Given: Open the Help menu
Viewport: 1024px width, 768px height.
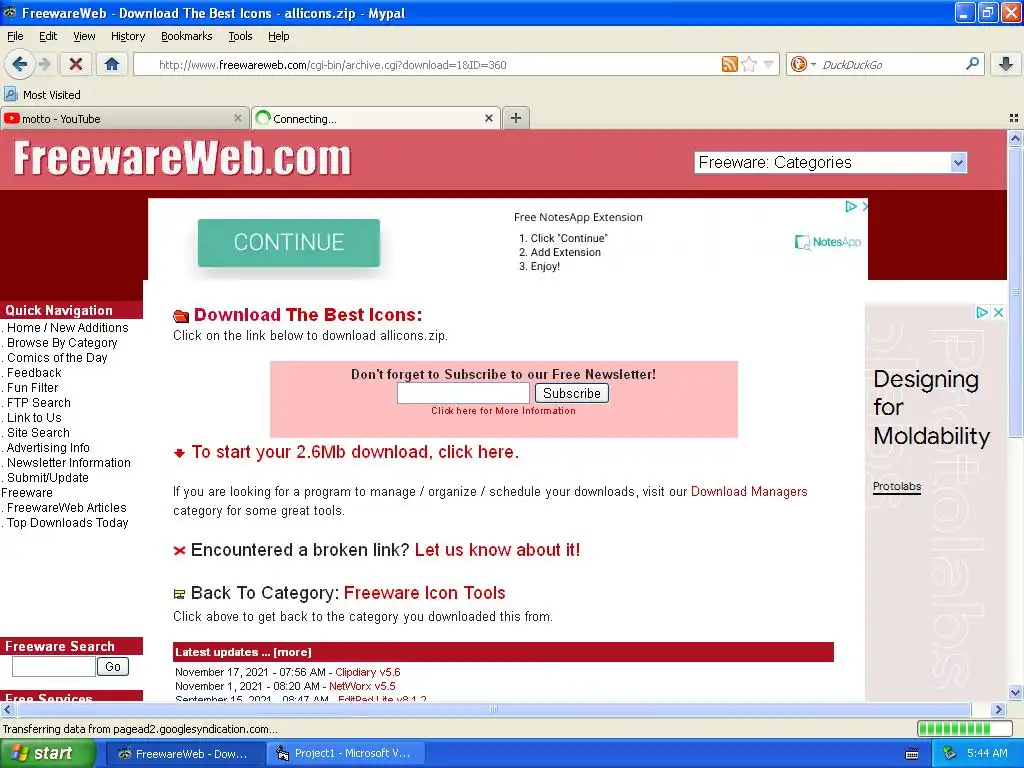Looking at the screenshot, I should pyautogui.click(x=278, y=36).
